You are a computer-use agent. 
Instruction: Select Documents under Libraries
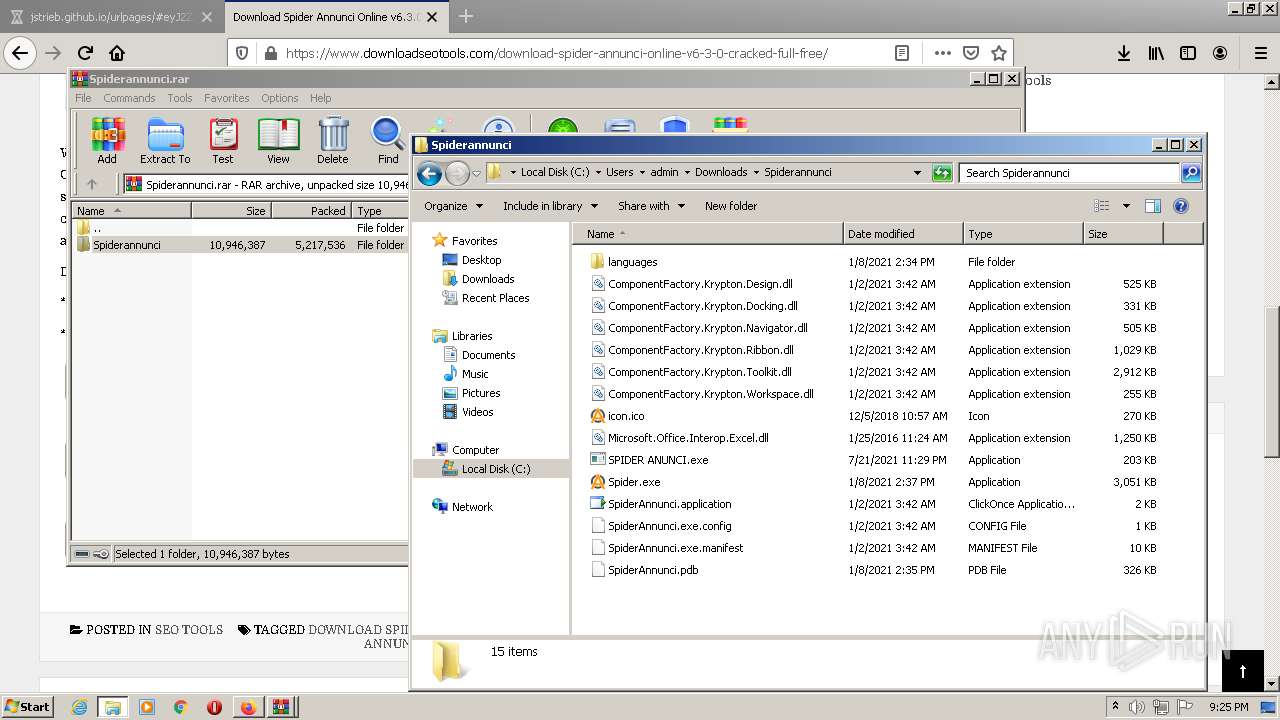(488, 355)
